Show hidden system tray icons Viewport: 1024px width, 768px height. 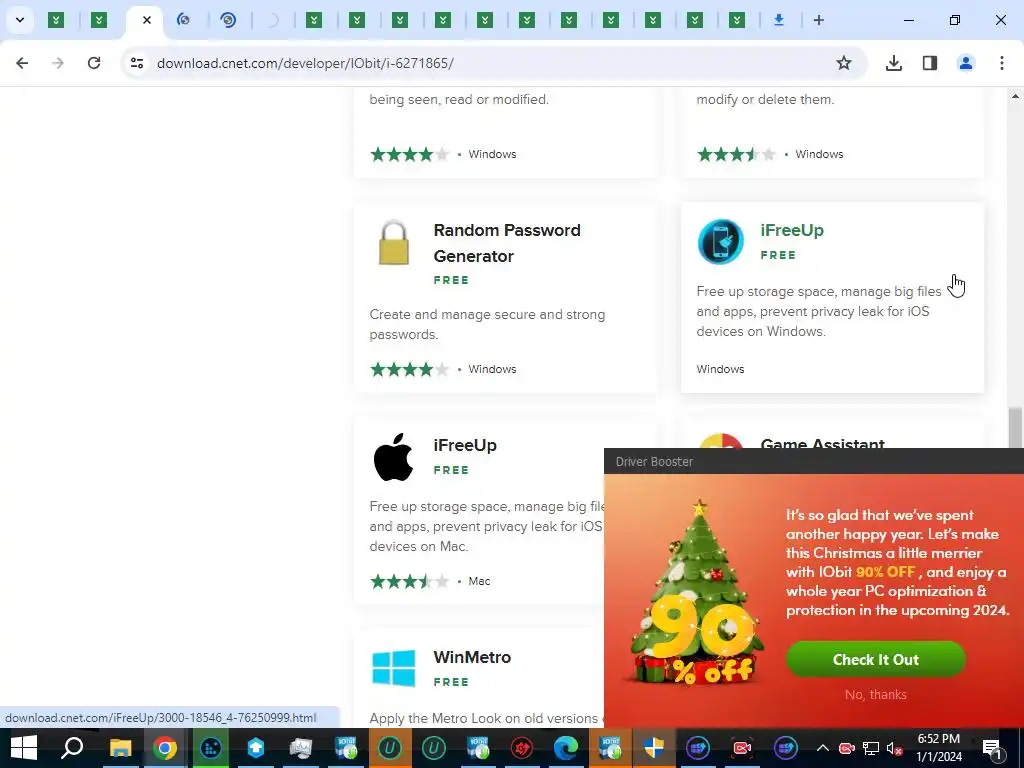[823, 748]
